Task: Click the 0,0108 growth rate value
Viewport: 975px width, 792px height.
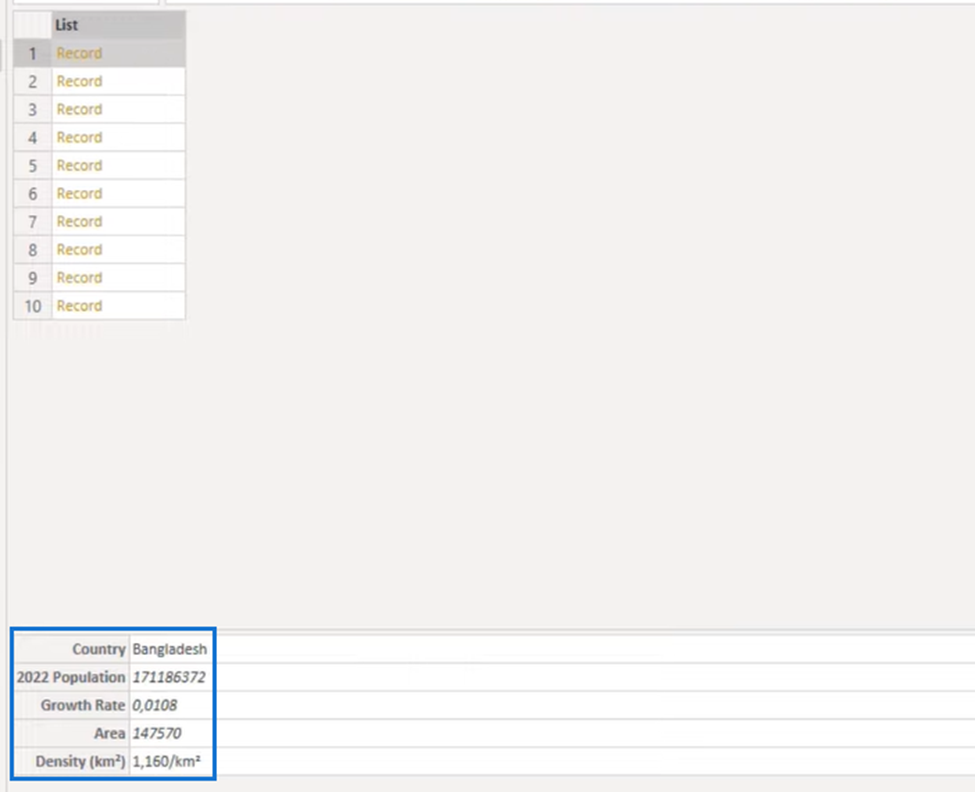Action: [155, 705]
